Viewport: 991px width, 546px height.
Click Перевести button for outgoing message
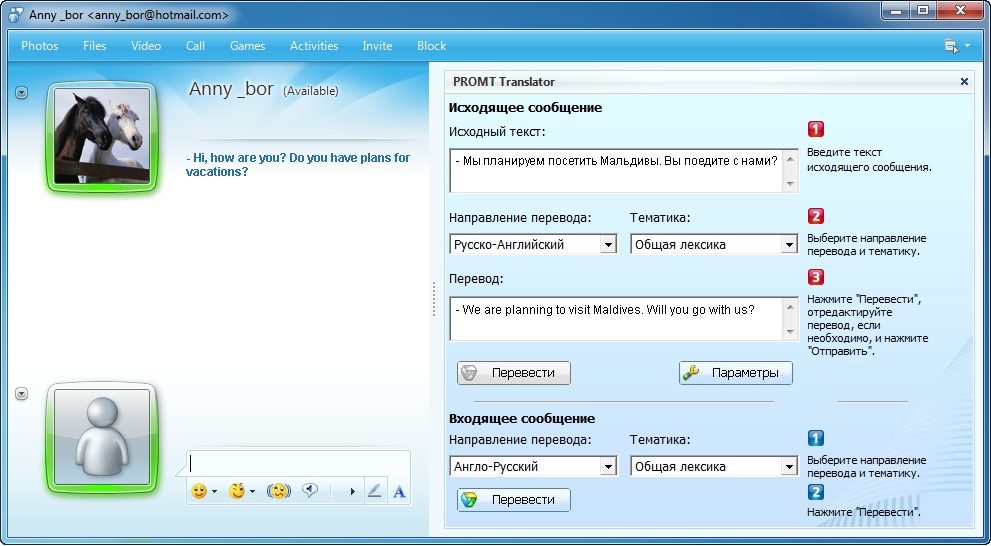pos(514,373)
